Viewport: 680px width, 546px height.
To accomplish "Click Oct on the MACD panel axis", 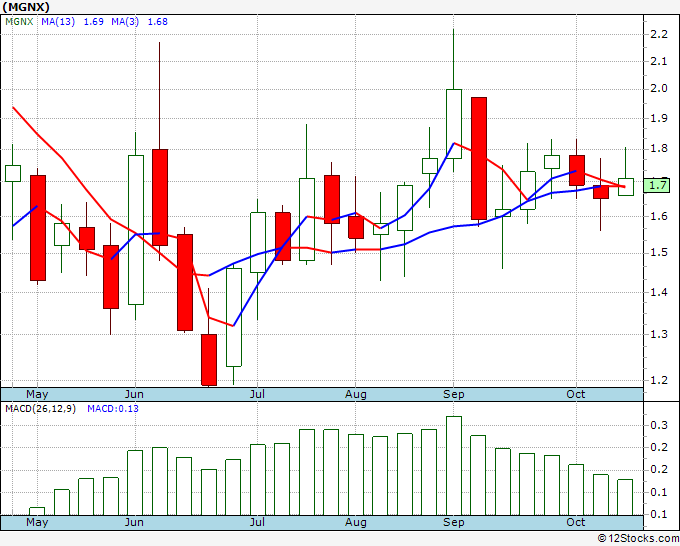I will point(576,522).
